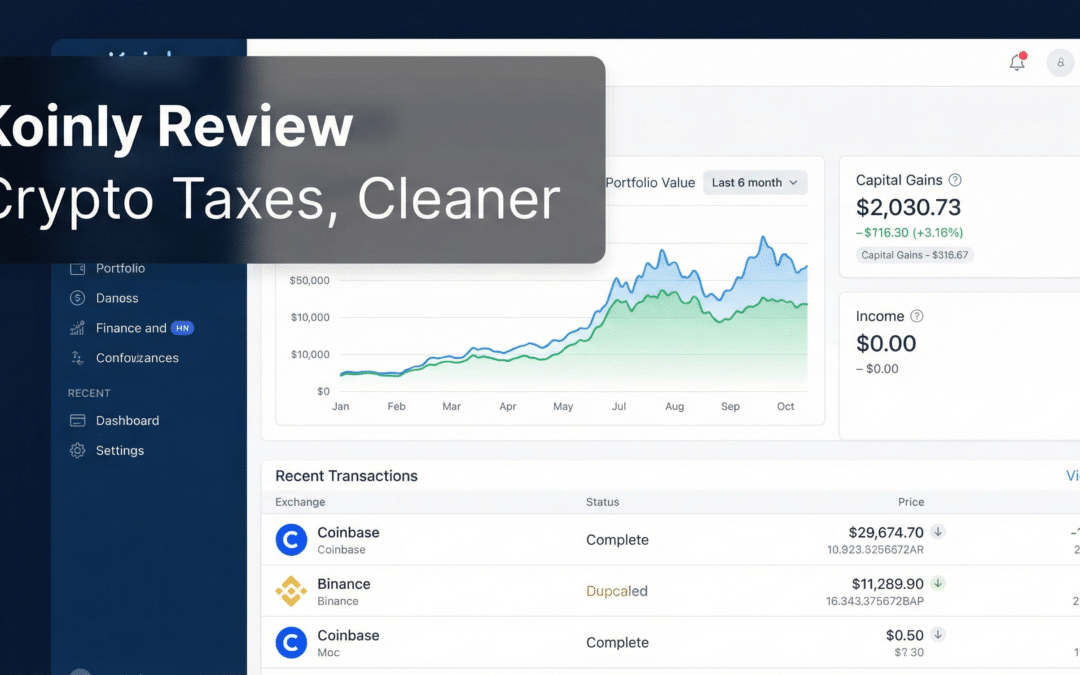The width and height of the screenshot is (1080, 675).
Task: Open the user profile avatar
Action: [1061, 63]
